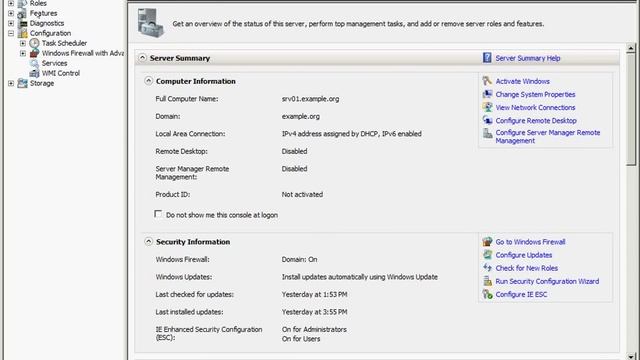This screenshot has width=640, height=360.
Task: Click the WMI Control icon
Action: tap(34, 73)
